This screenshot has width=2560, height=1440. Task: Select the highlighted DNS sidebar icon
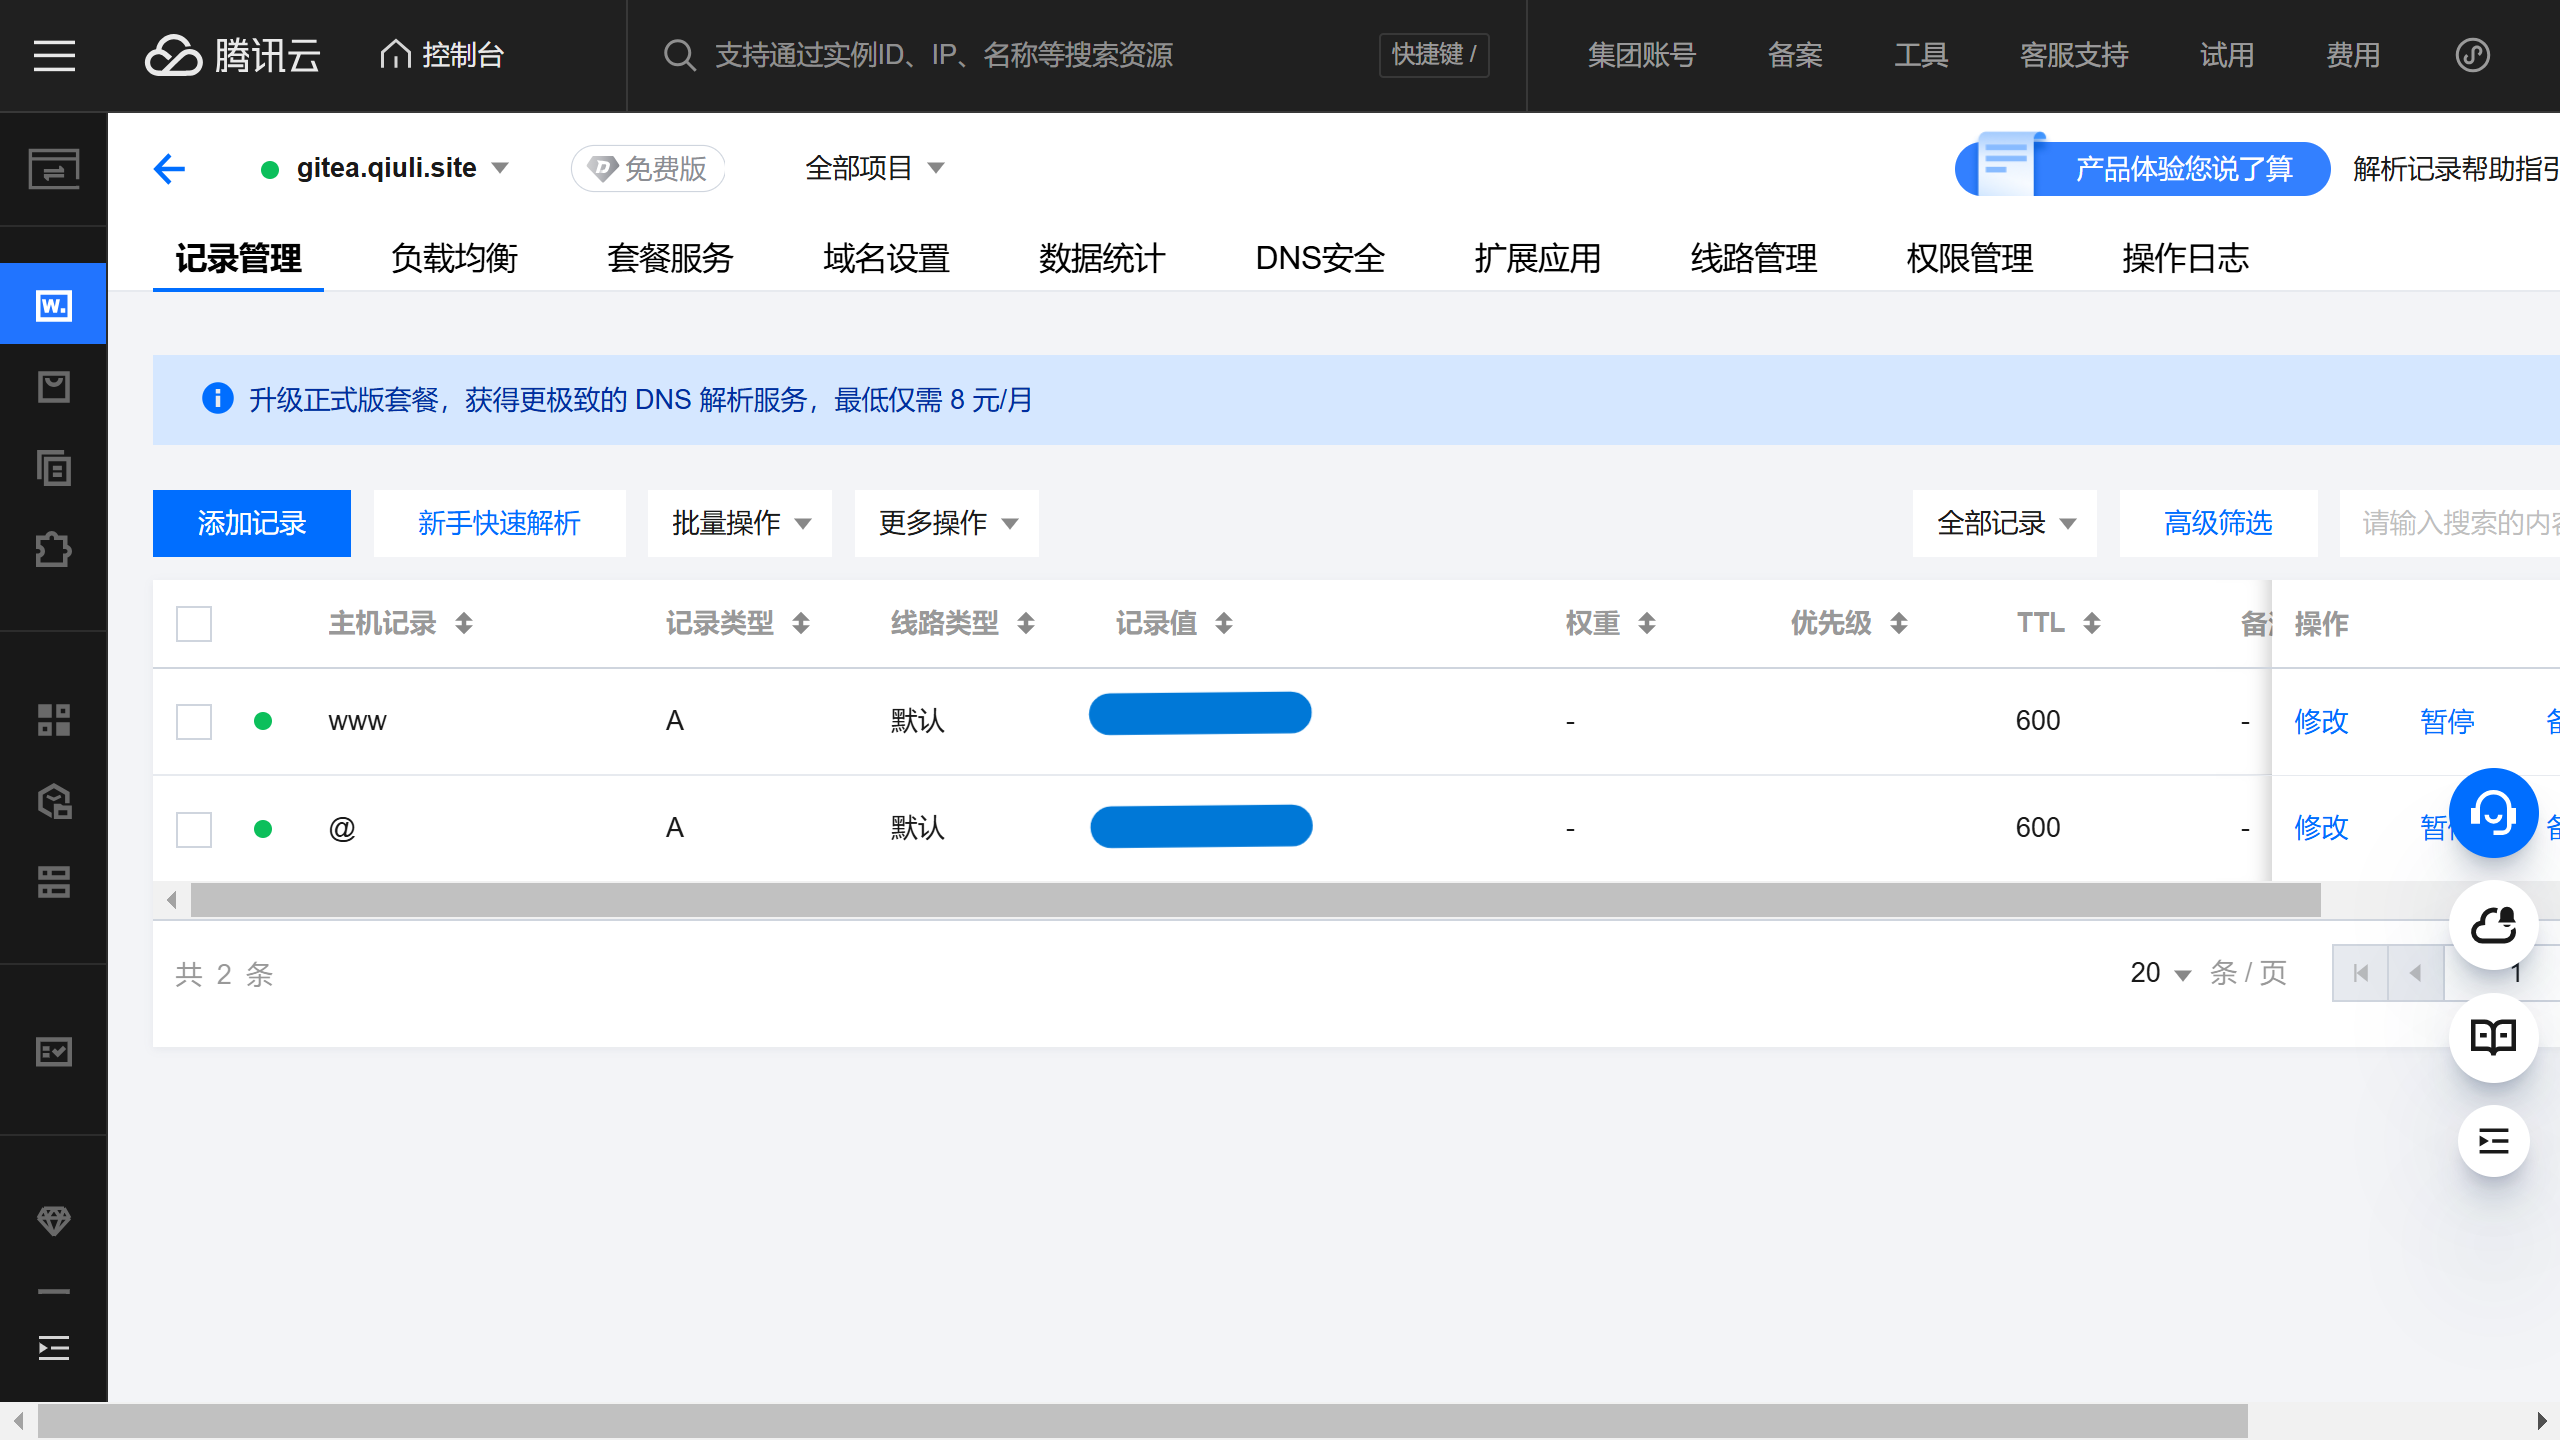click(53, 305)
